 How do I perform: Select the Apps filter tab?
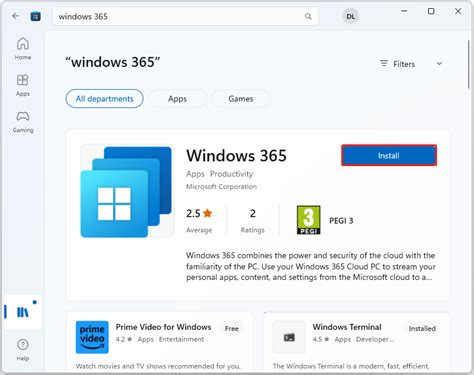tap(177, 99)
